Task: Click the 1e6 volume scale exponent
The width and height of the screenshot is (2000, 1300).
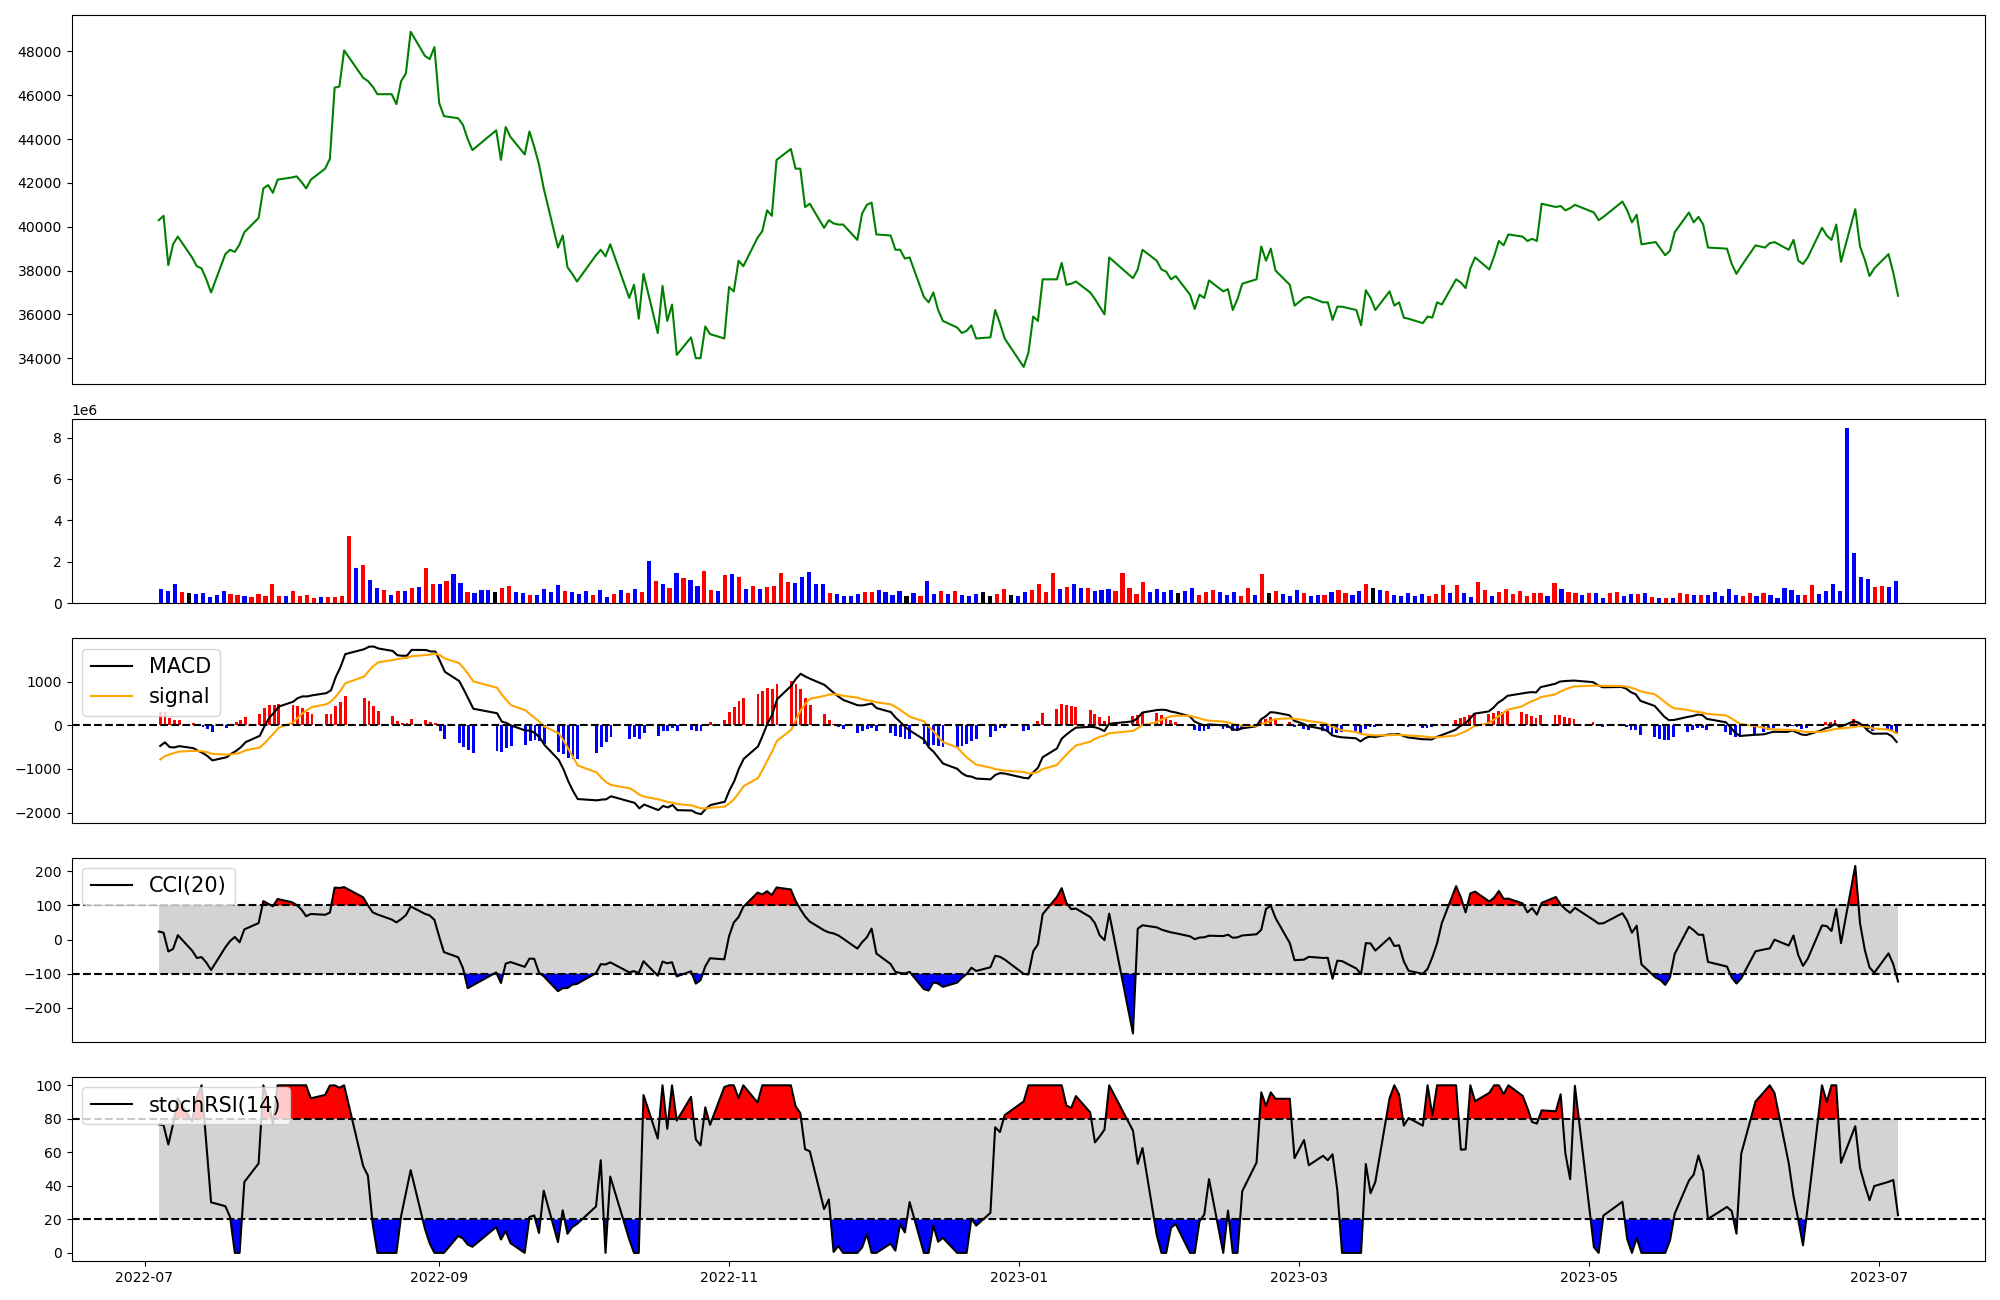Action: click(84, 411)
